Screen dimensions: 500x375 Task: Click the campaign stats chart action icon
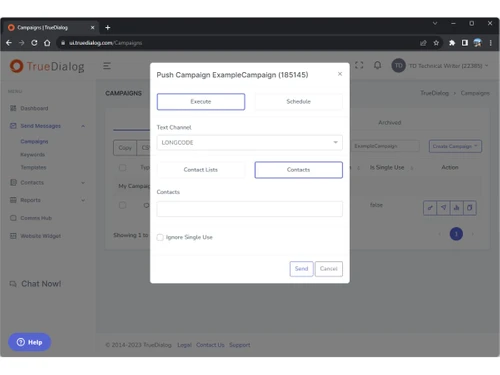click(456, 208)
